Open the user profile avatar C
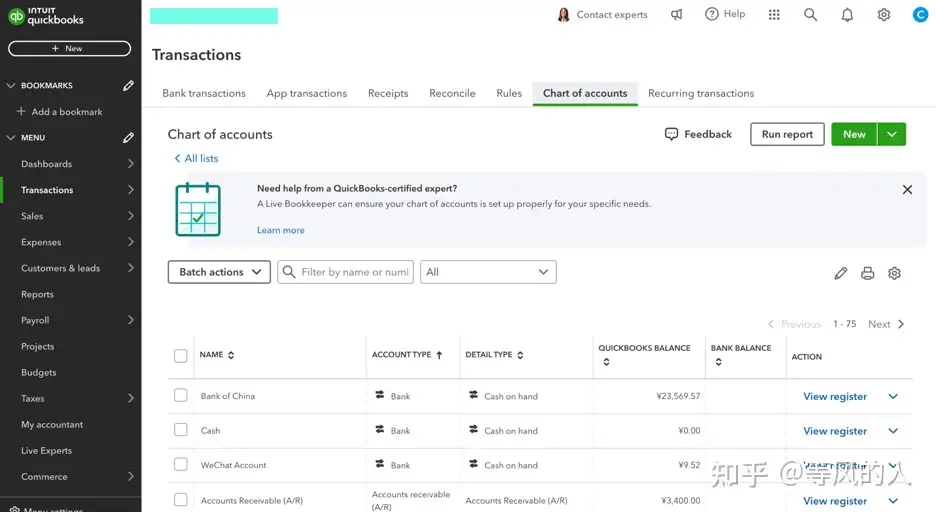The height and width of the screenshot is (512, 936). (920, 14)
